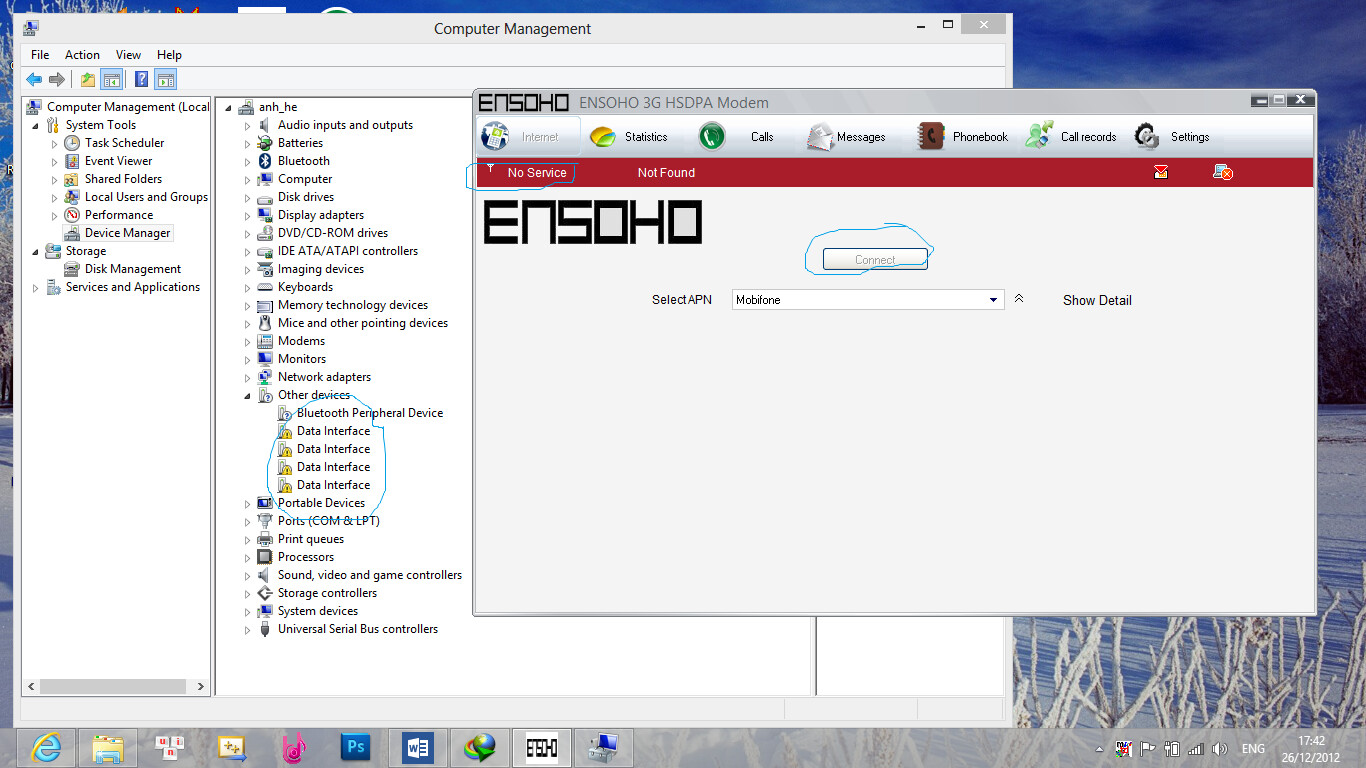Collapse the Other devices node

(248, 396)
